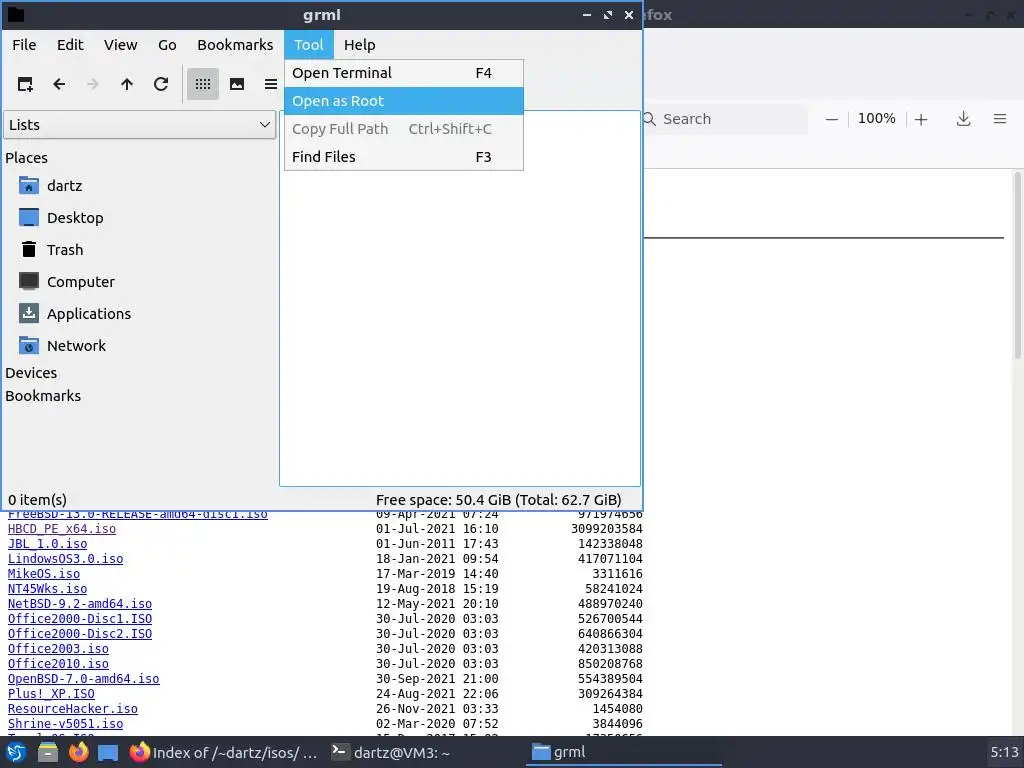This screenshot has height=768, width=1024.
Task: Click the '0 item(s)' status text
Action: 37,500
